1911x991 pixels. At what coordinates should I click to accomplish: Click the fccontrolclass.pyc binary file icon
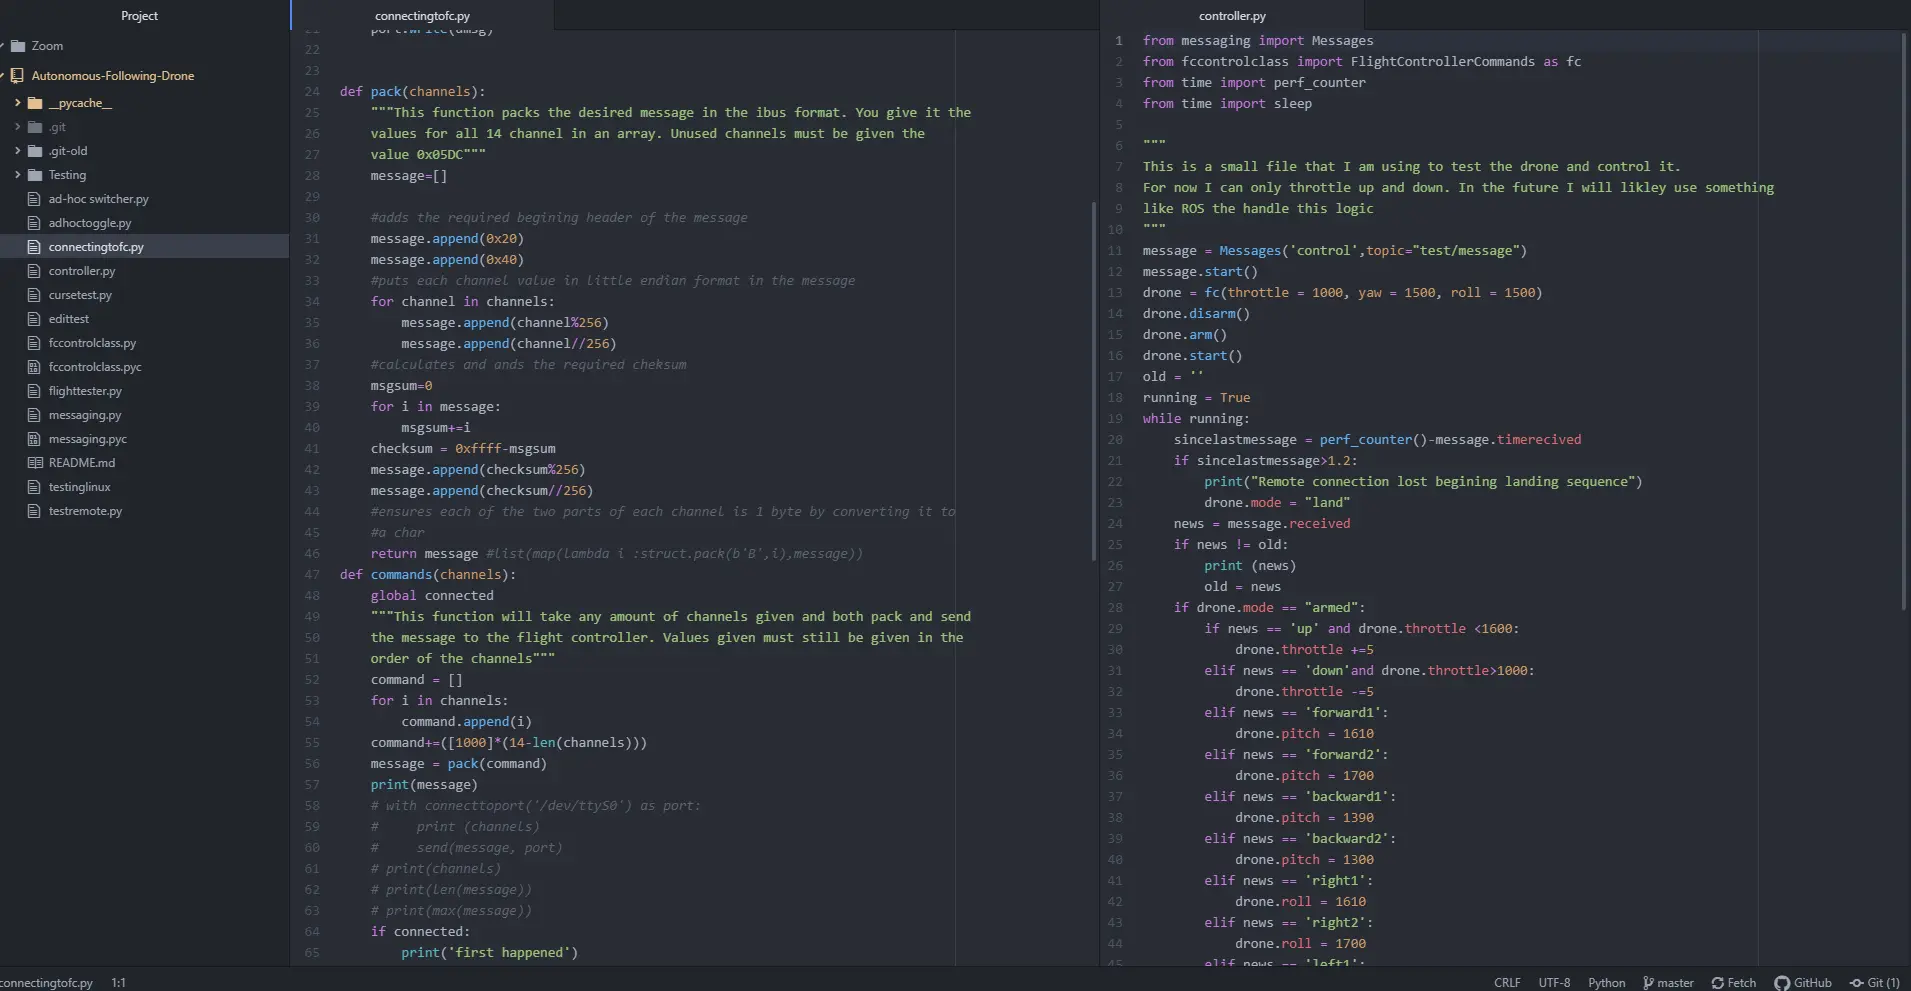pos(35,367)
